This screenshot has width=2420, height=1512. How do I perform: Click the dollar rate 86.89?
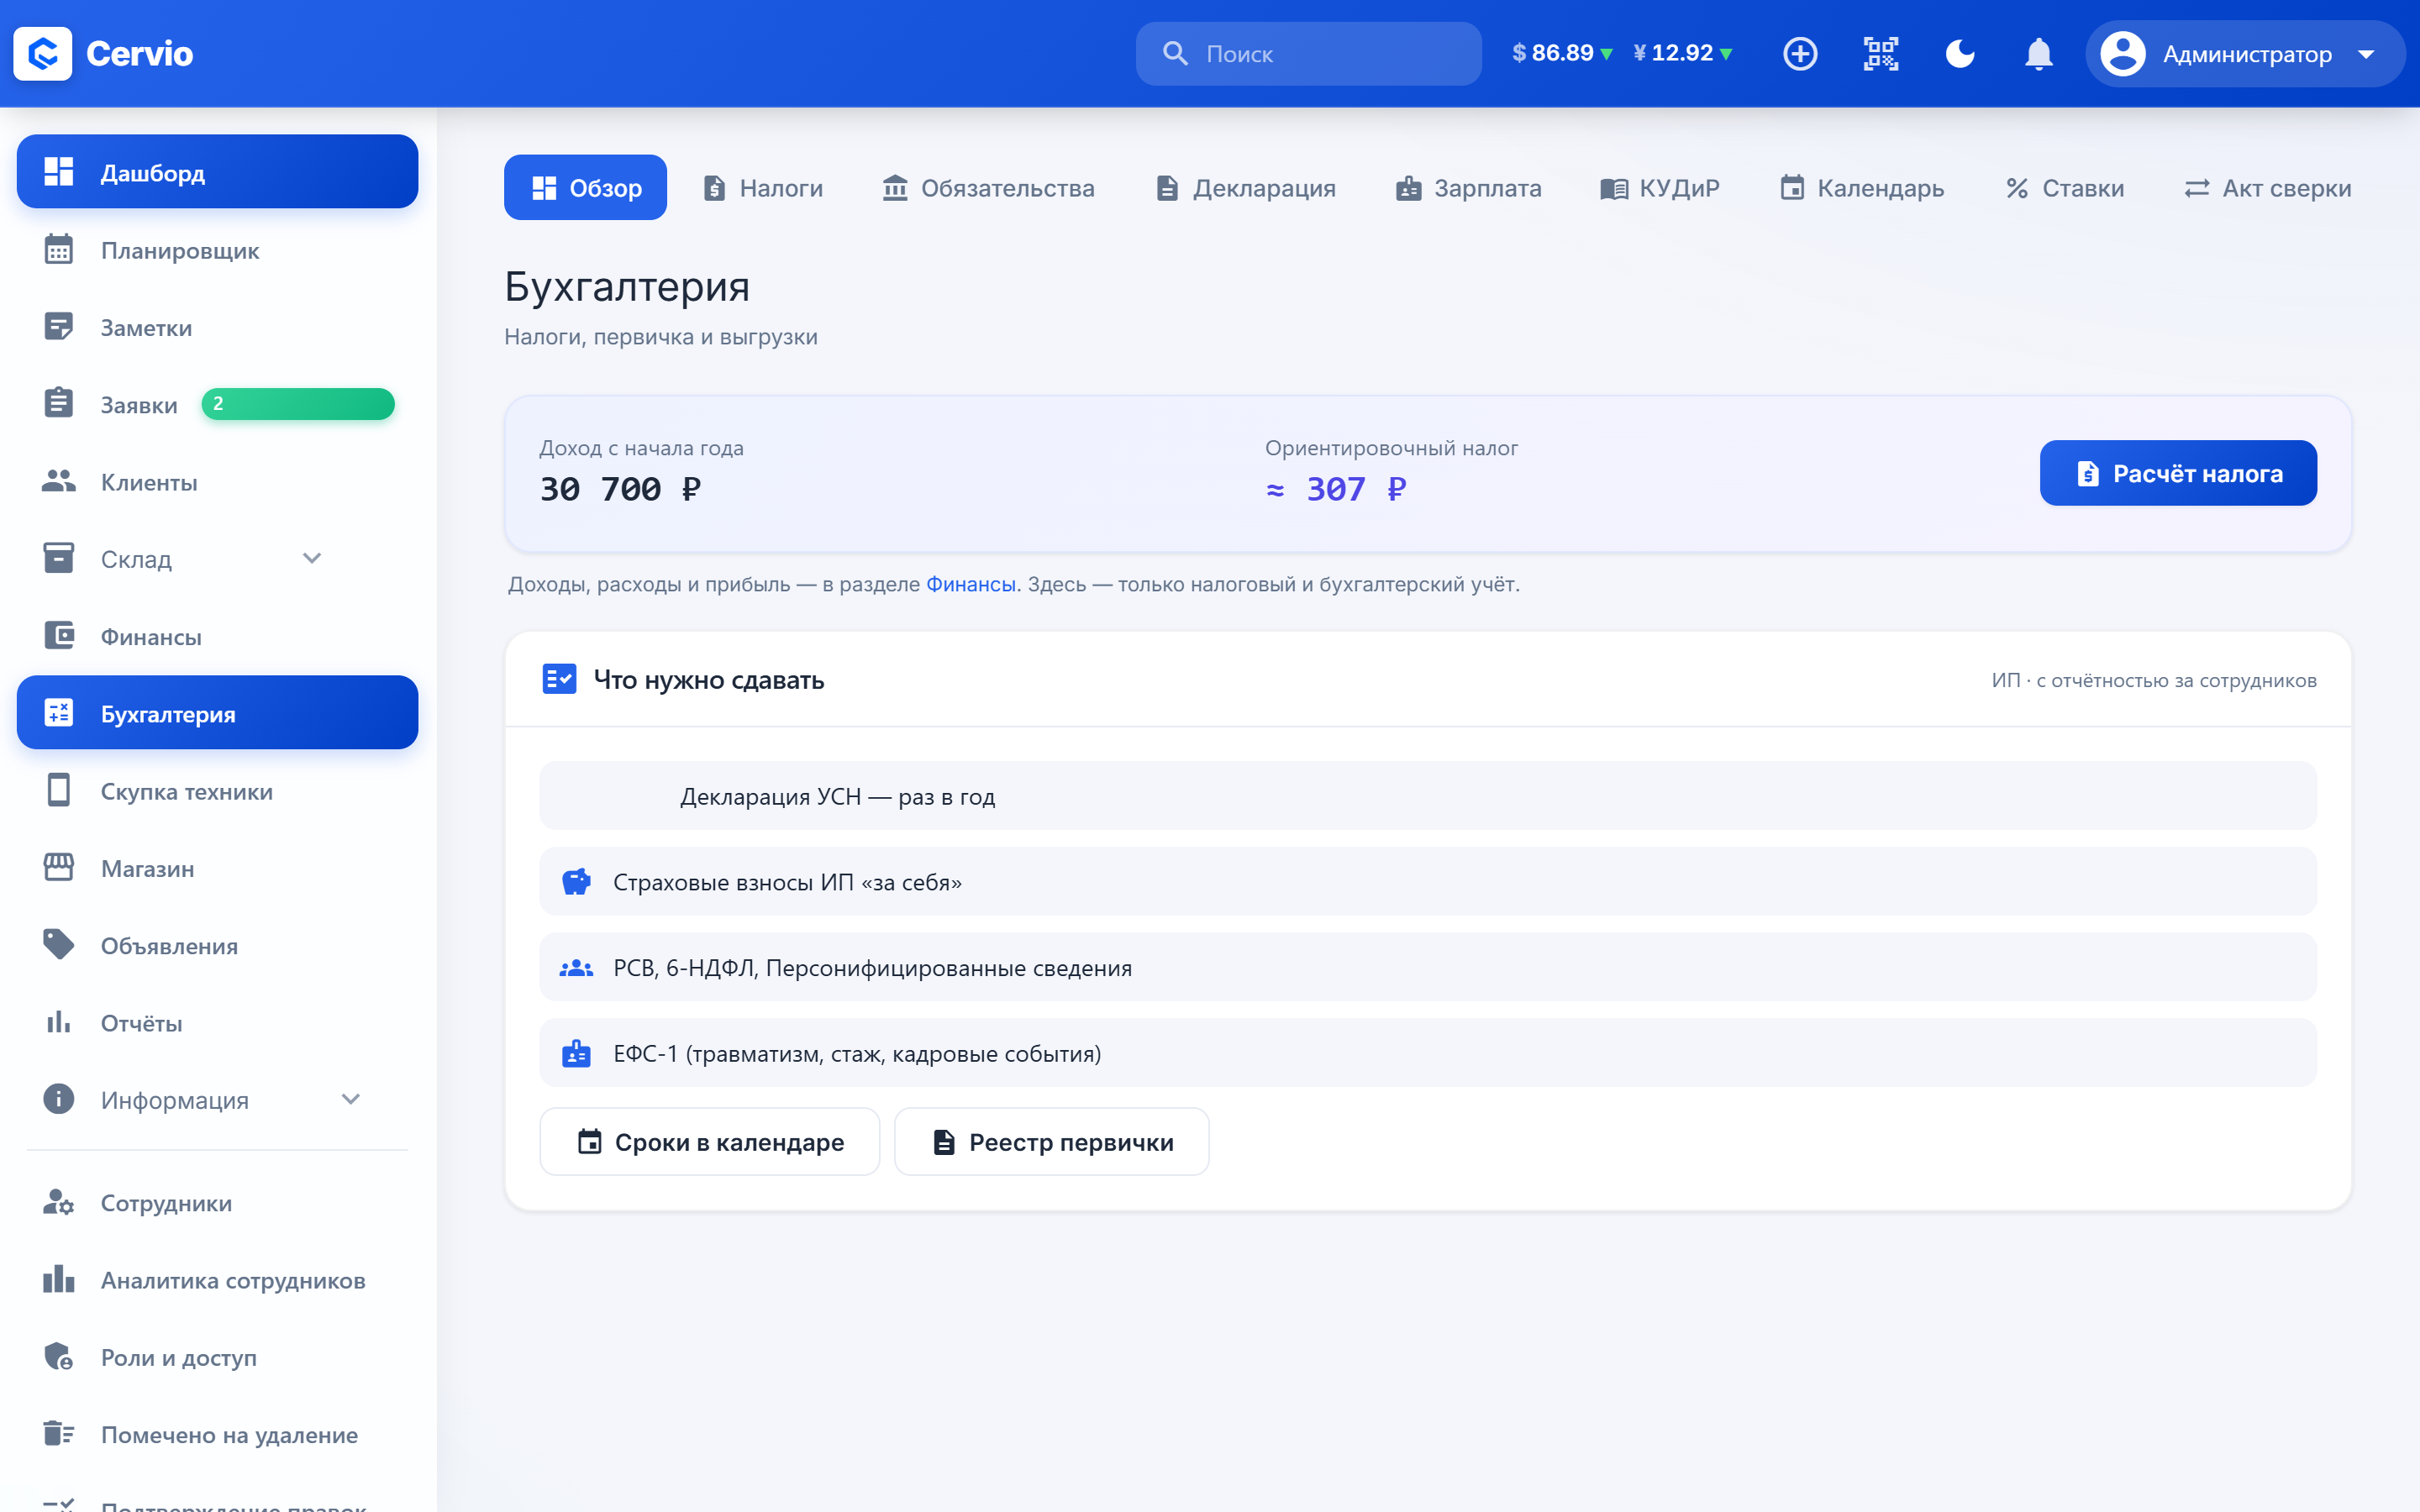tap(1562, 53)
